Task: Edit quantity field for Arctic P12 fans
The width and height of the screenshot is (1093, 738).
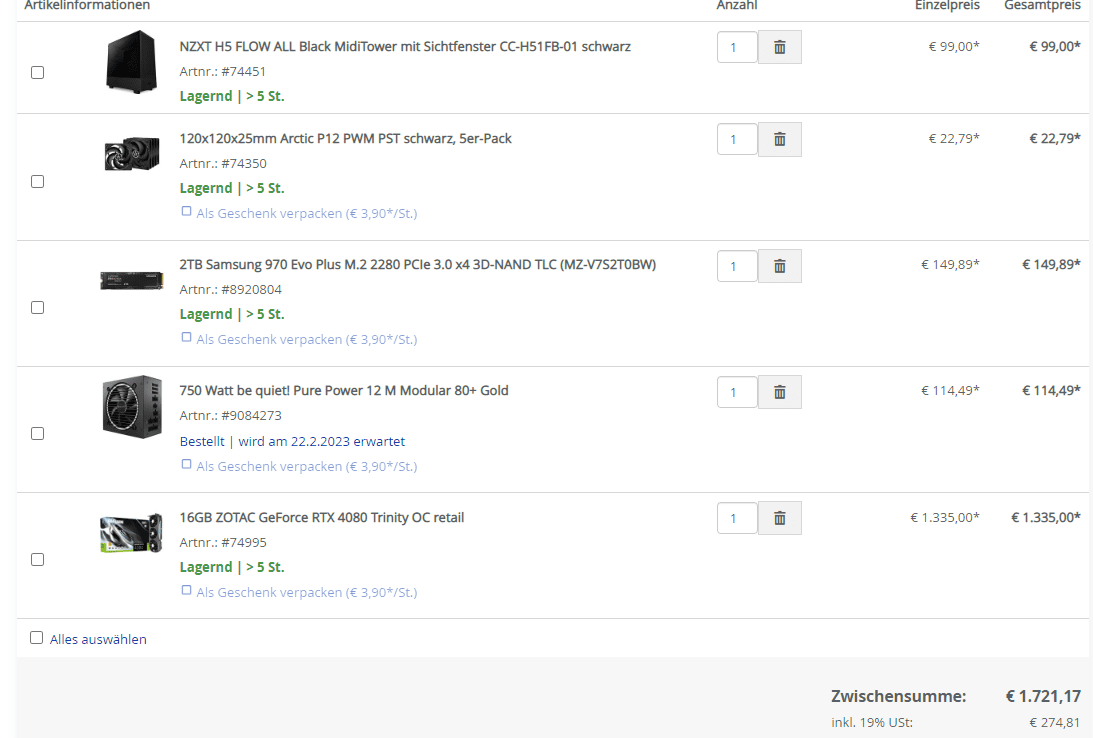Action: tap(737, 139)
